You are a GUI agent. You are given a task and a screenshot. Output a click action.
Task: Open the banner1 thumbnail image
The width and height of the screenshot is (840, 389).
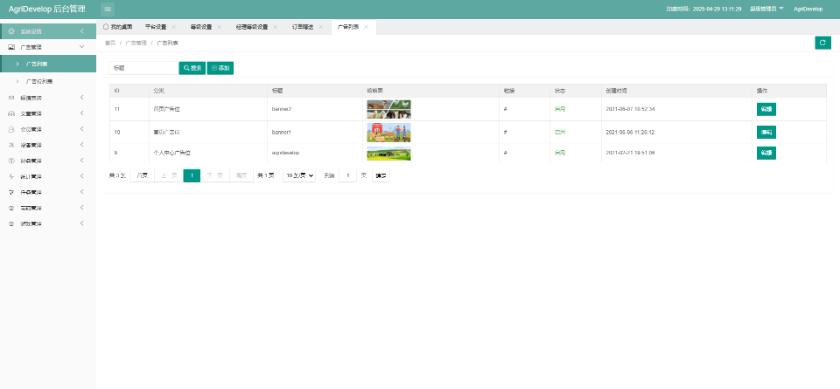coord(389,132)
